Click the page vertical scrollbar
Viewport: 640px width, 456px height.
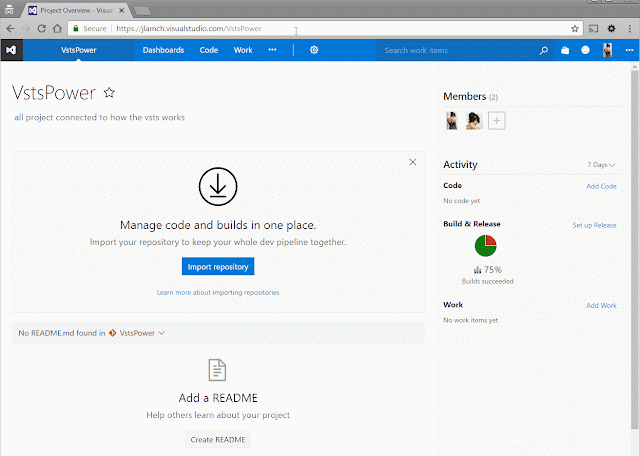(634, 249)
